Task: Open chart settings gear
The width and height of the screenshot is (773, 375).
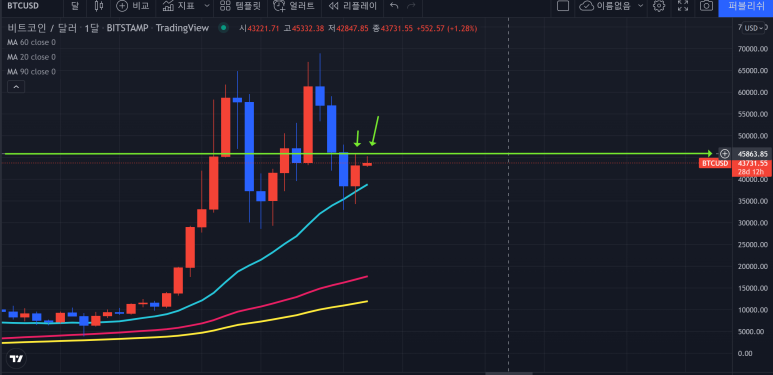Action: tap(659, 6)
